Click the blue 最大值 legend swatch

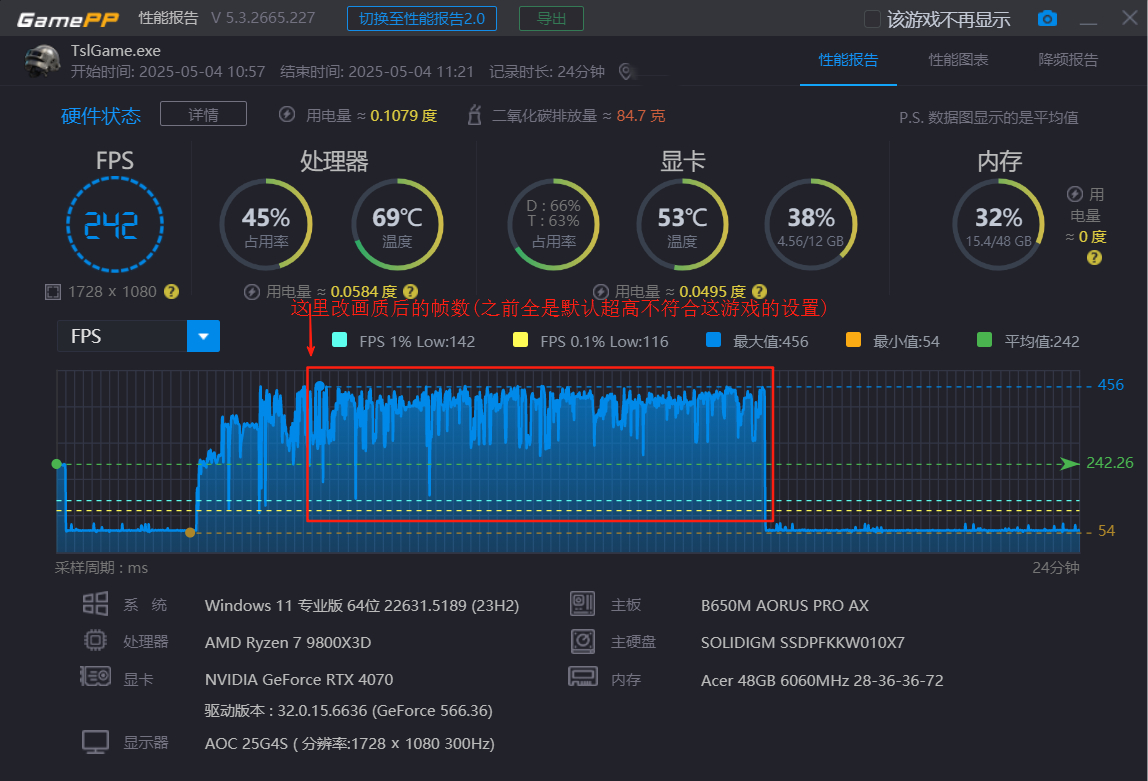coord(713,340)
